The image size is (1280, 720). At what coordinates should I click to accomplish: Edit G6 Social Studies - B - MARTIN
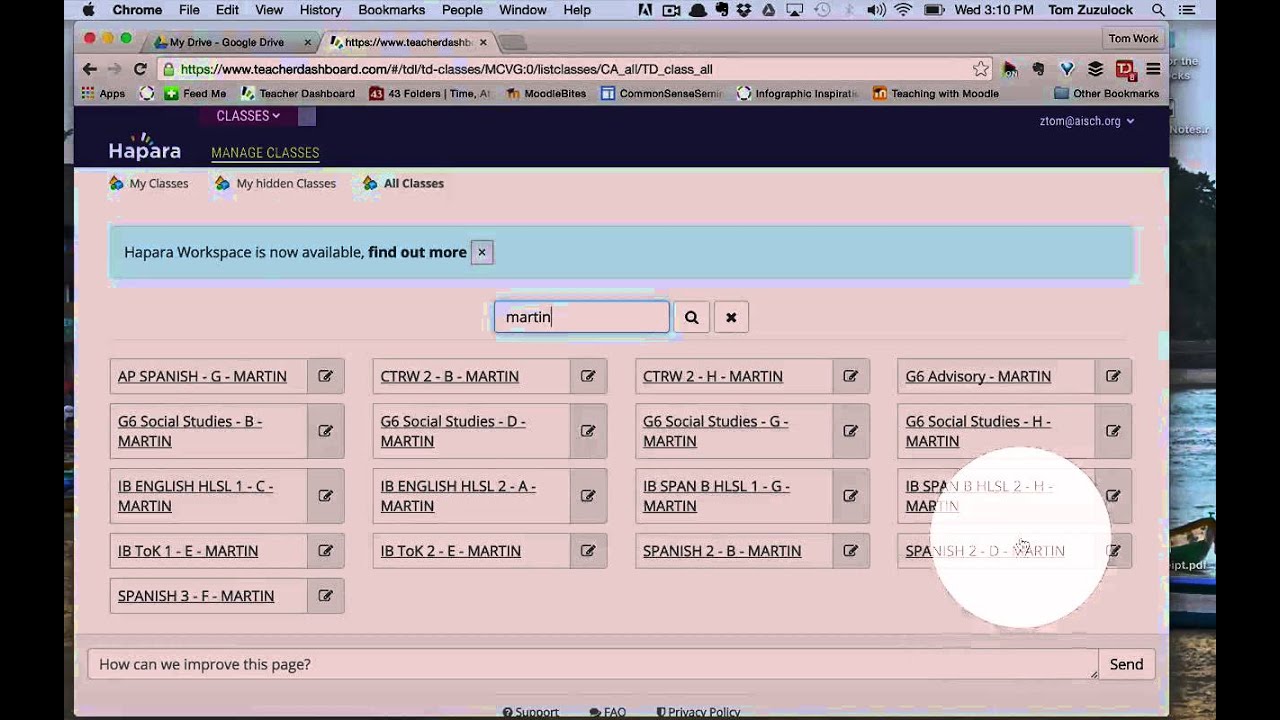(325, 431)
